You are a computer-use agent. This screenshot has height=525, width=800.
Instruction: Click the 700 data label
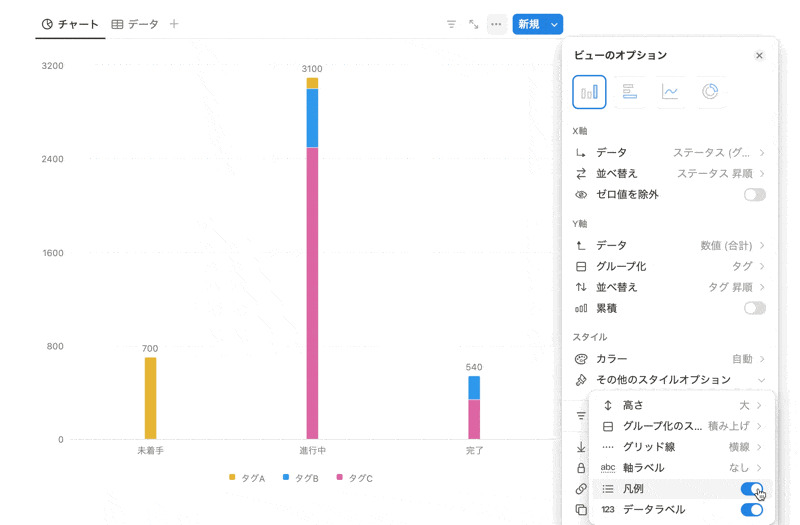point(150,348)
